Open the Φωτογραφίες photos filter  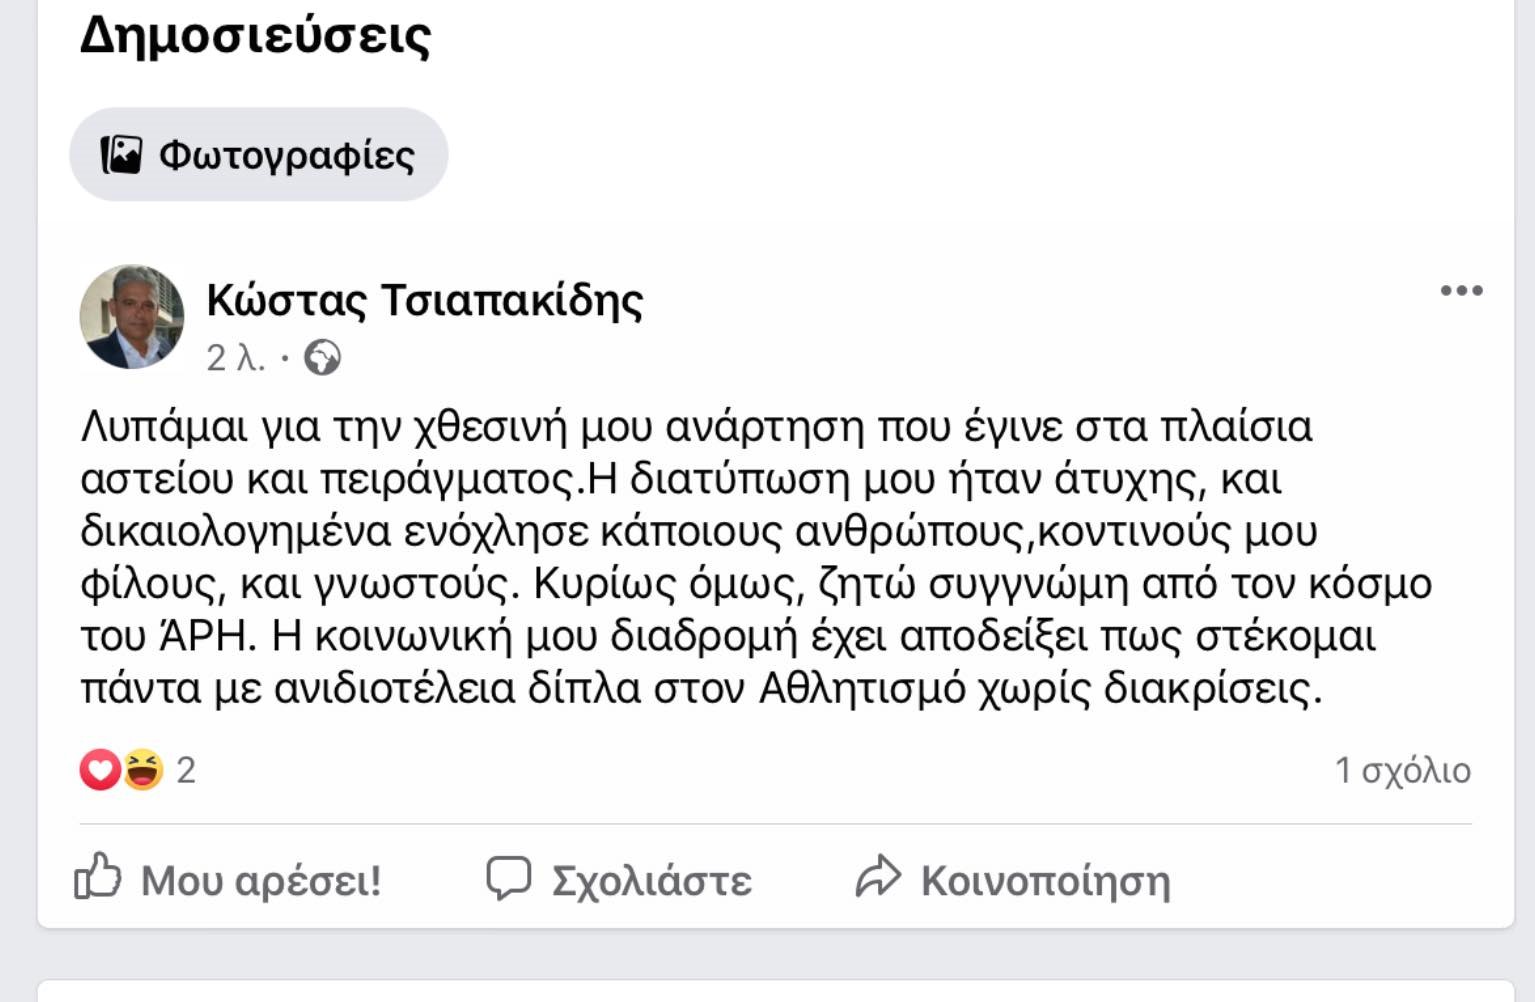click(258, 155)
